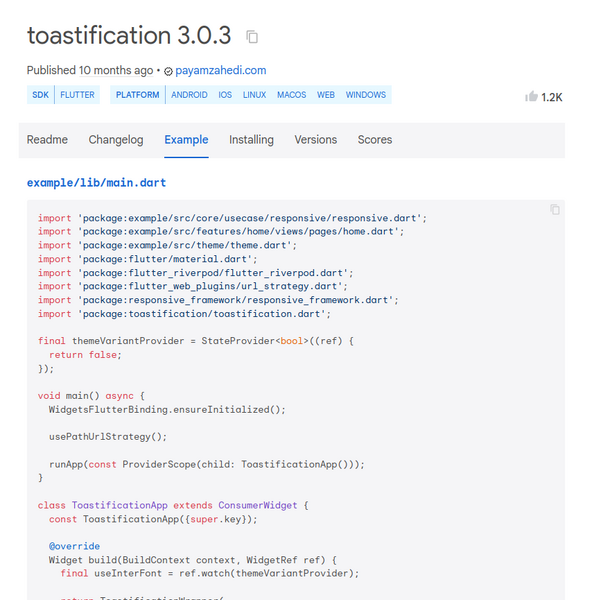
Task: Click the WEB platform tag
Action: click(x=326, y=95)
